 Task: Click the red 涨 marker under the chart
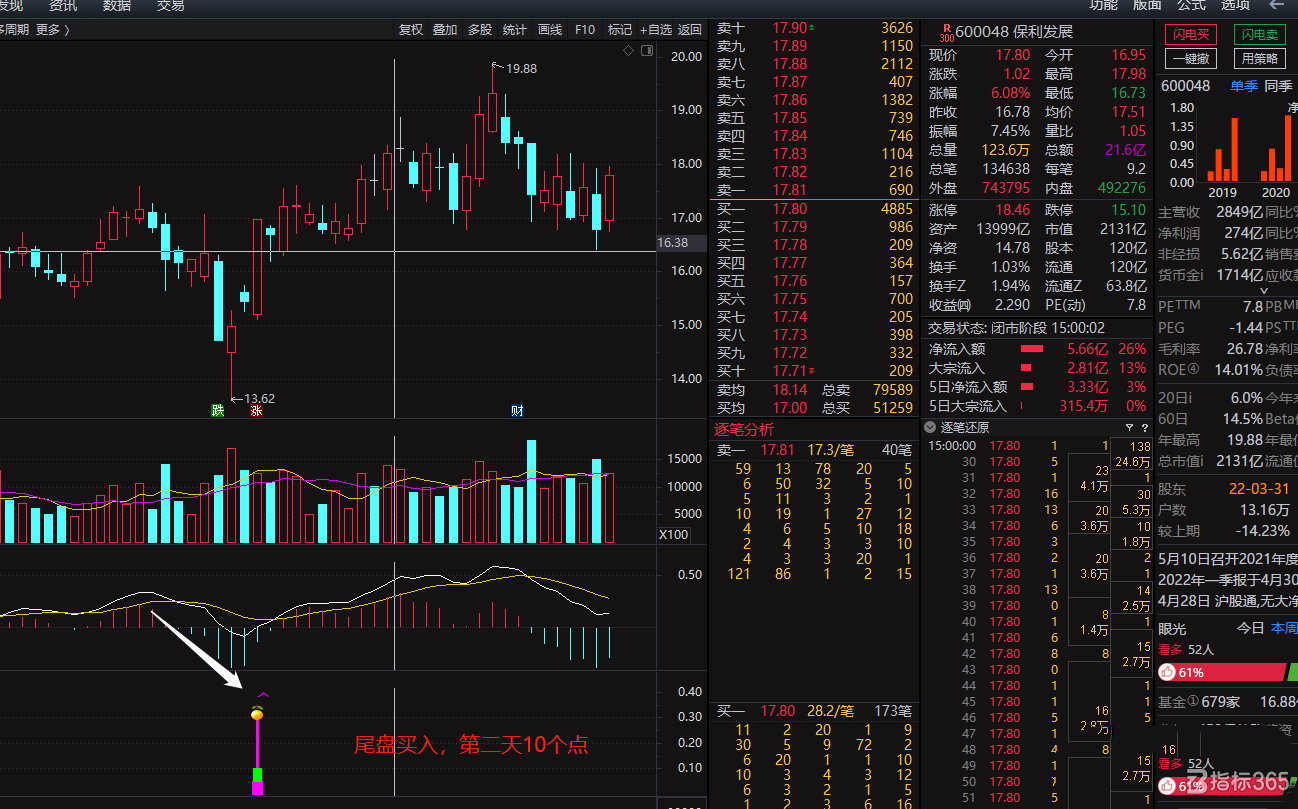pos(256,410)
